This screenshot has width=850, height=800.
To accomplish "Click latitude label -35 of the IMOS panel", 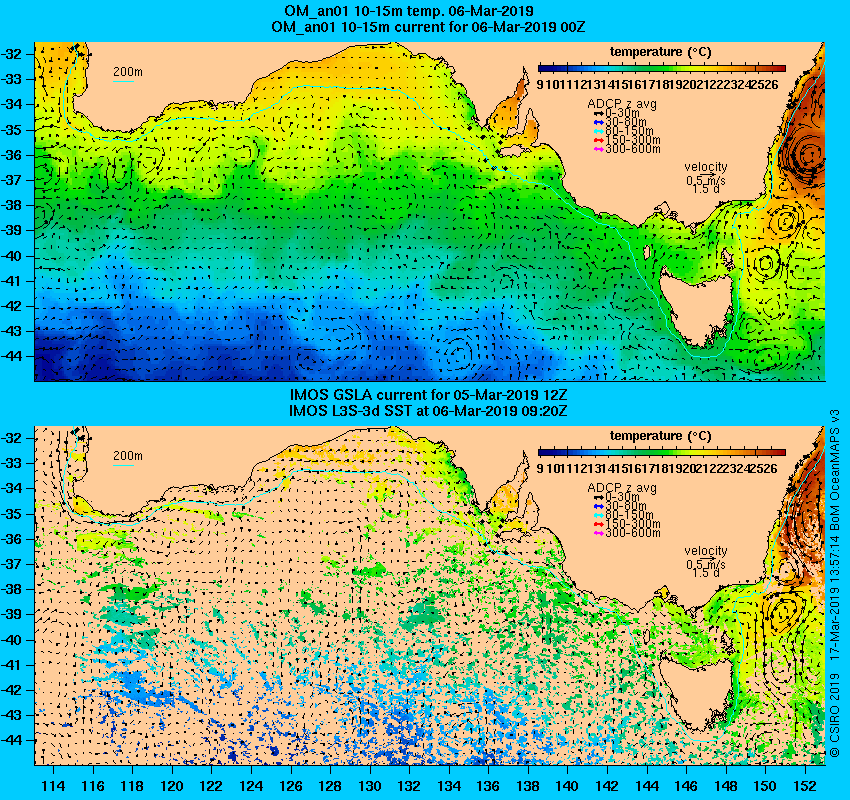I will point(12,514).
